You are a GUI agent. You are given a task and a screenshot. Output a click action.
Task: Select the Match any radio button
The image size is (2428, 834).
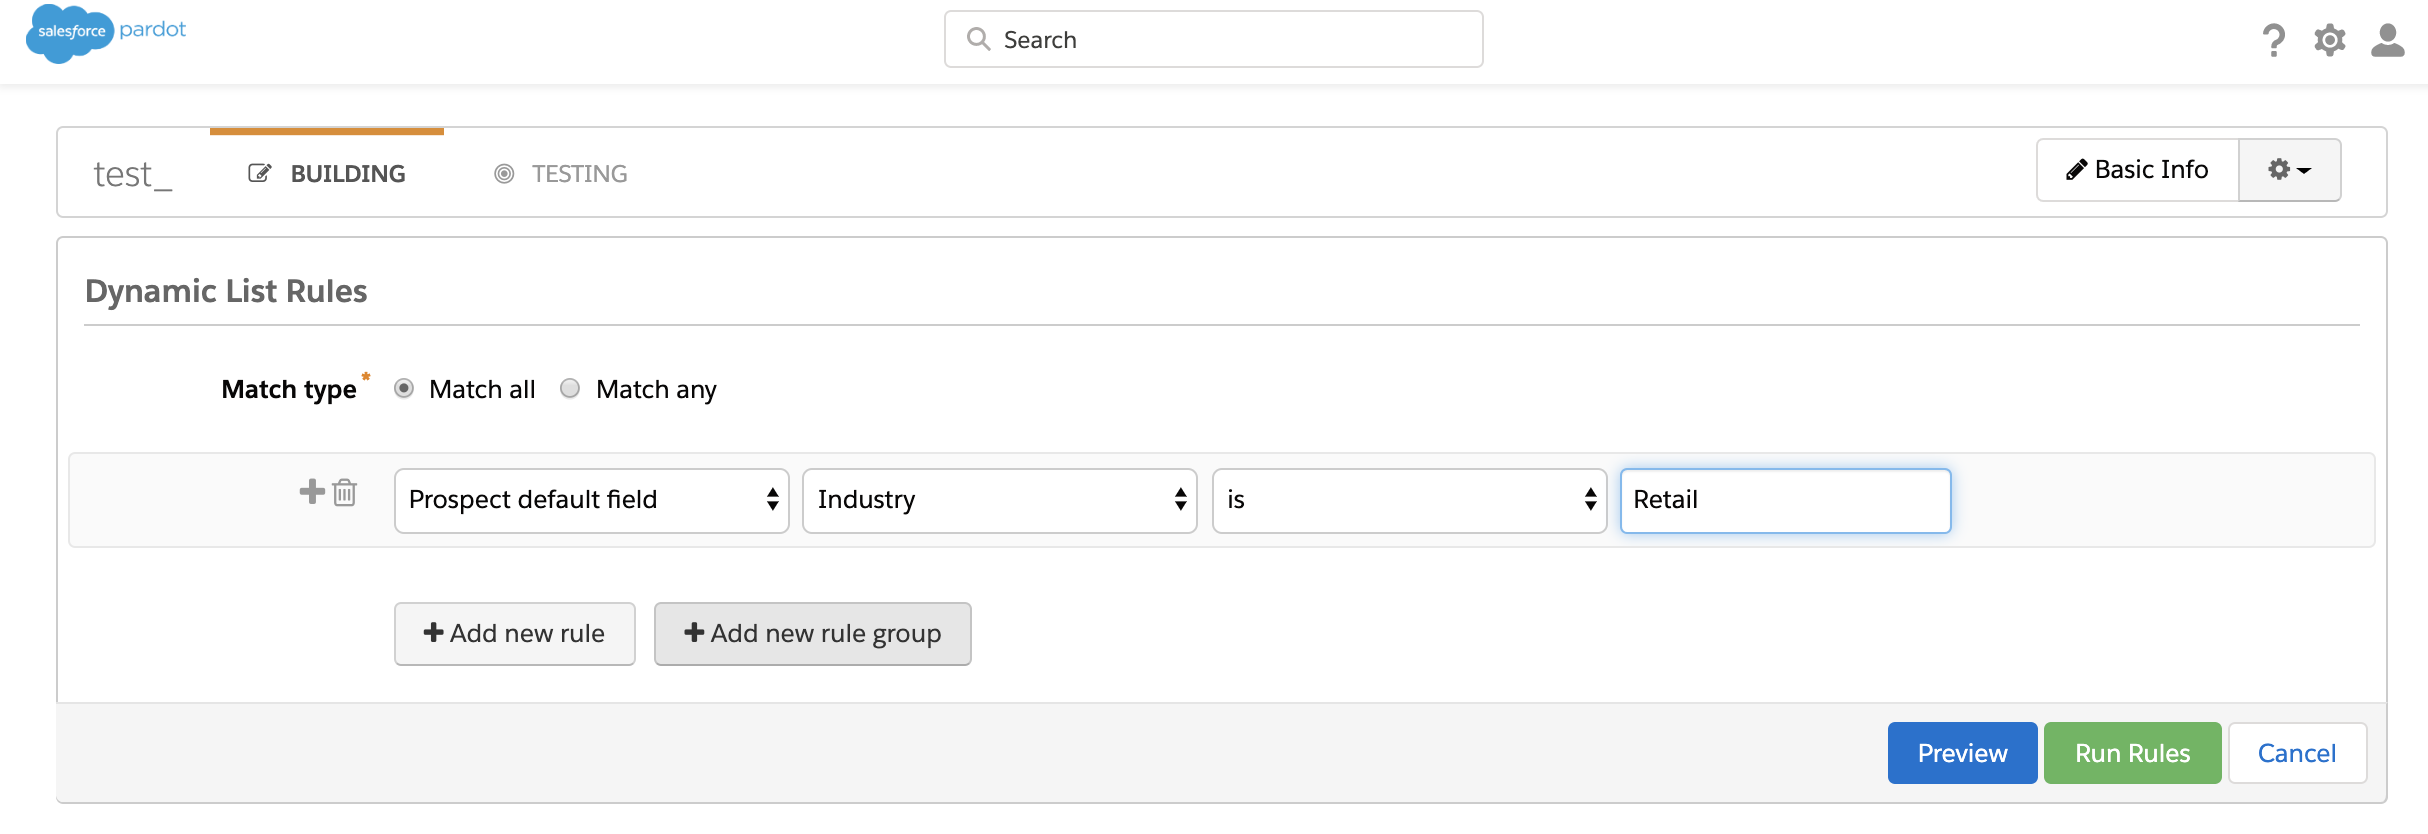pyautogui.click(x=570, y=388)
